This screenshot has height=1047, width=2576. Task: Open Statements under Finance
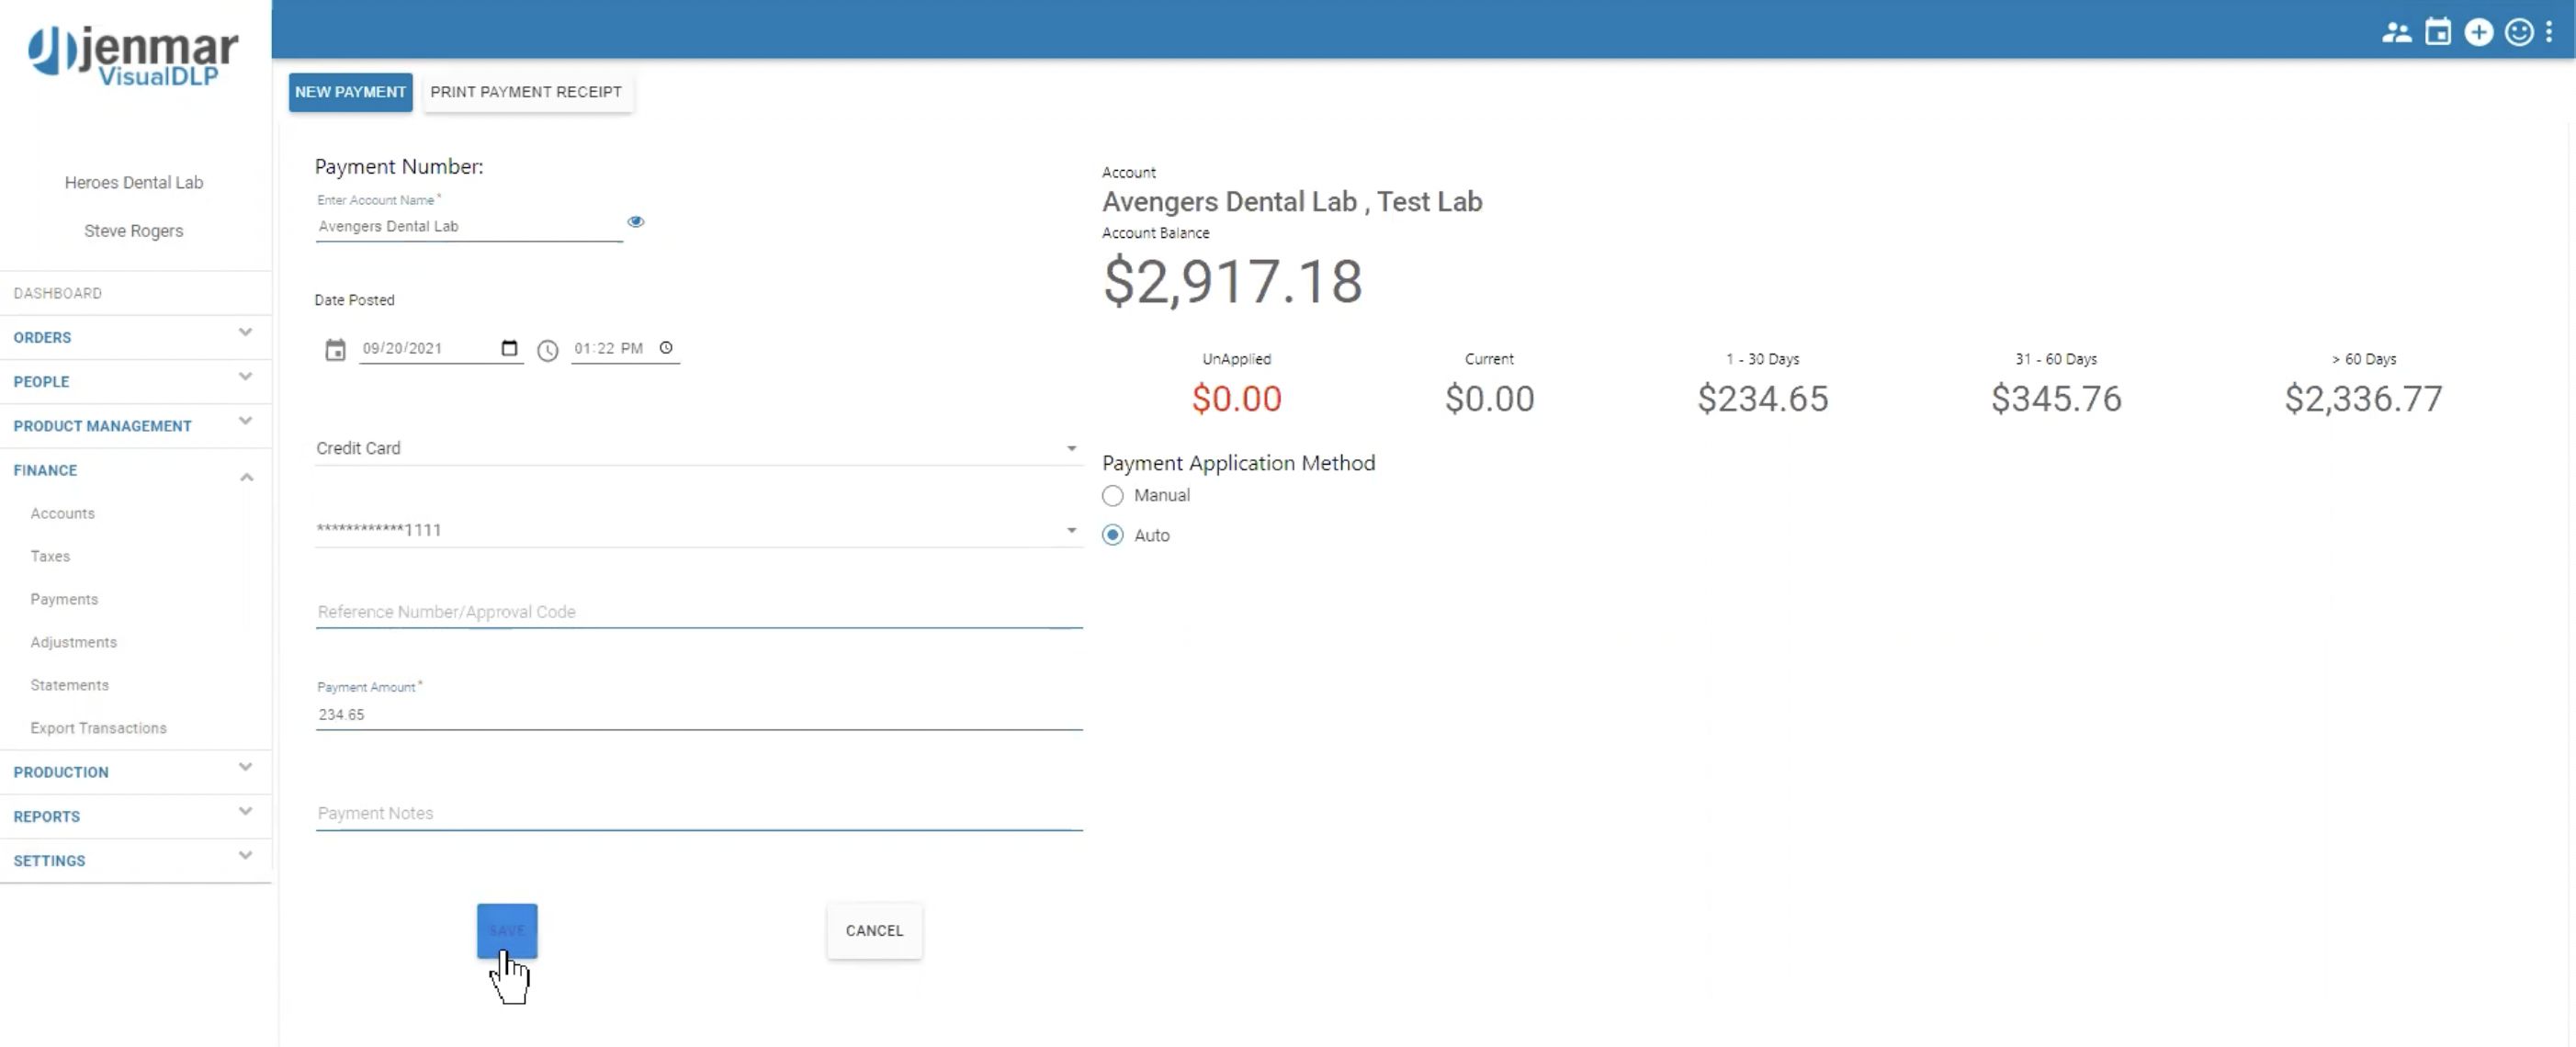coord(69,685)
